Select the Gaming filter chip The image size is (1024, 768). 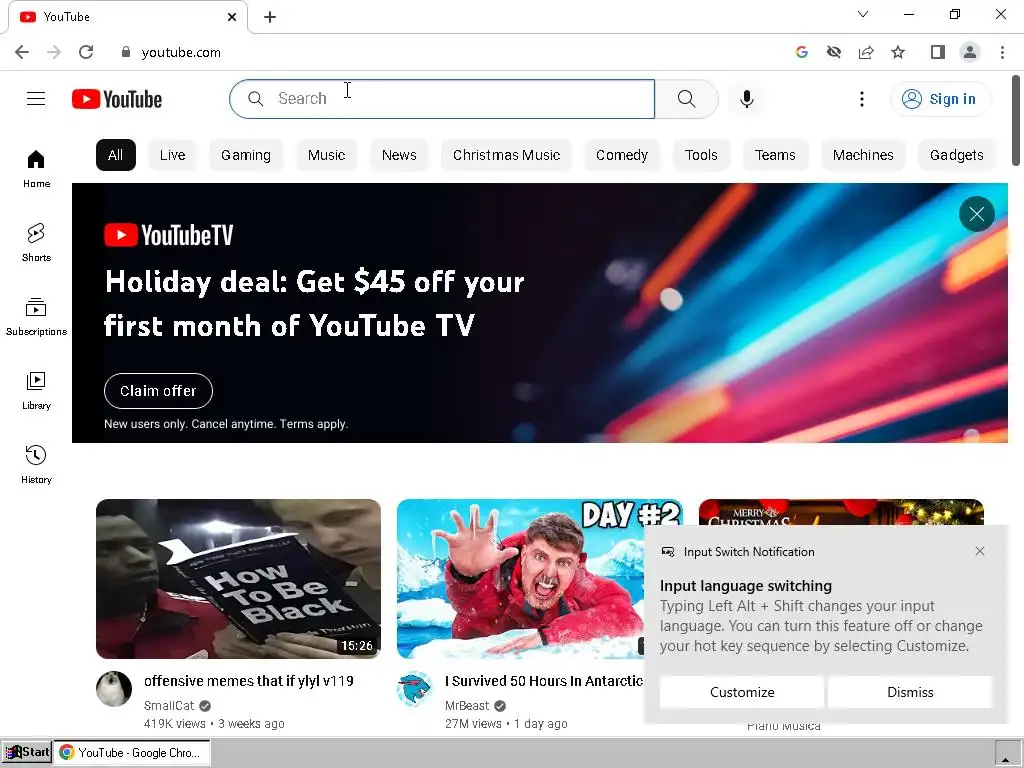246,155
